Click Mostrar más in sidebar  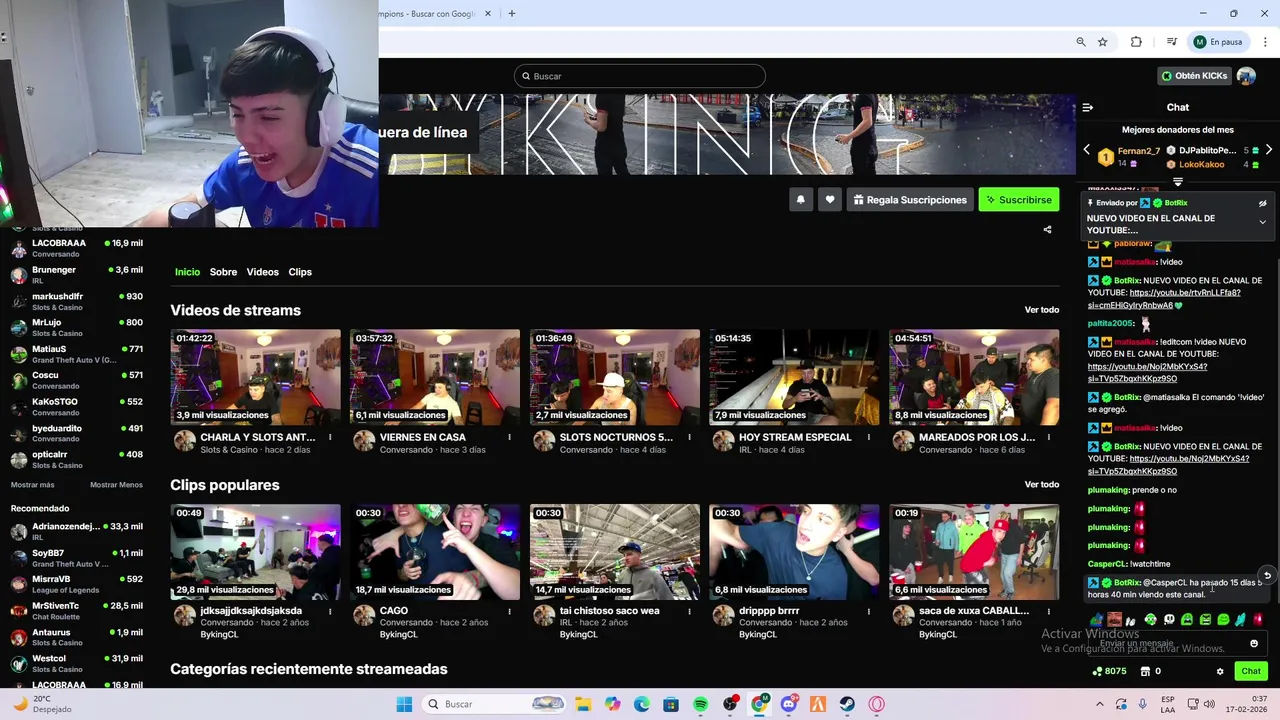point(32,485)
